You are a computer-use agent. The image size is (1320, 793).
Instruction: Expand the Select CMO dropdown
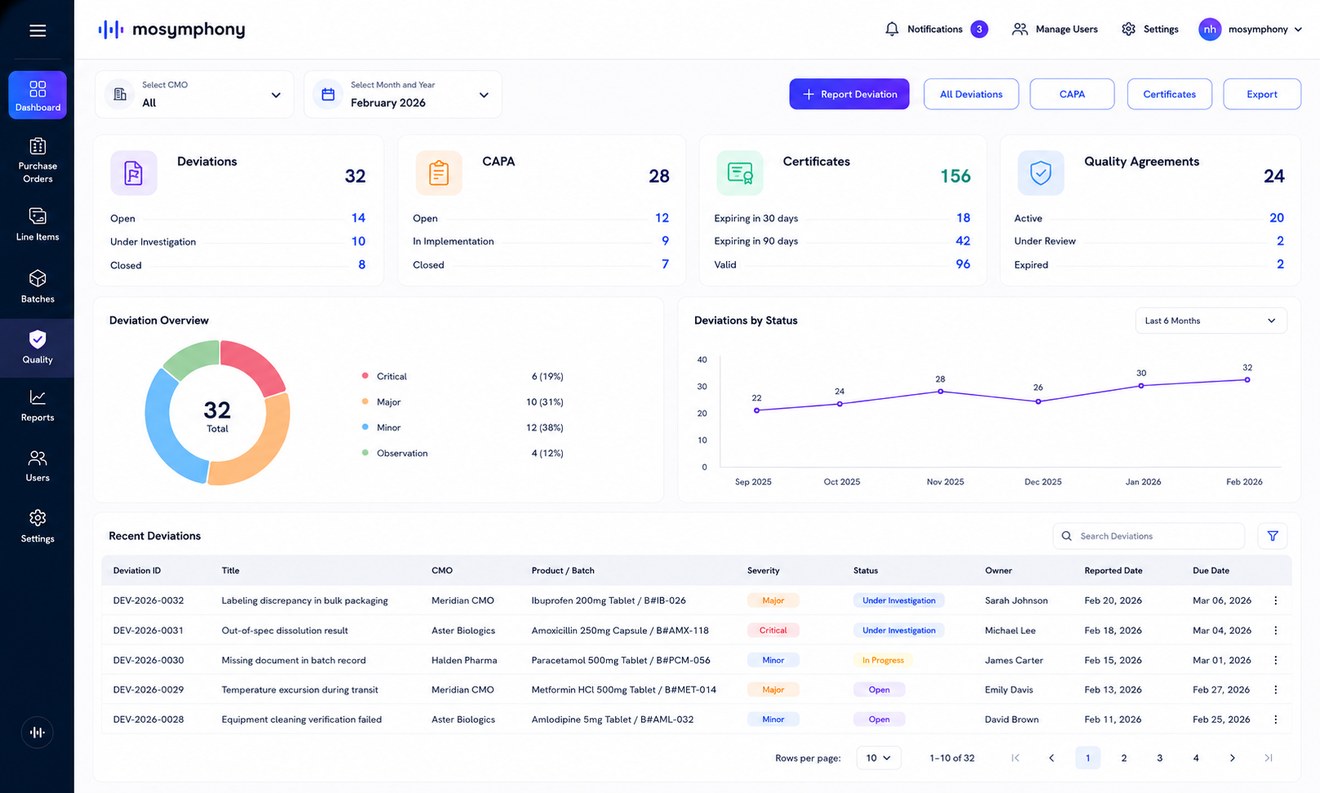coord(195,94)
